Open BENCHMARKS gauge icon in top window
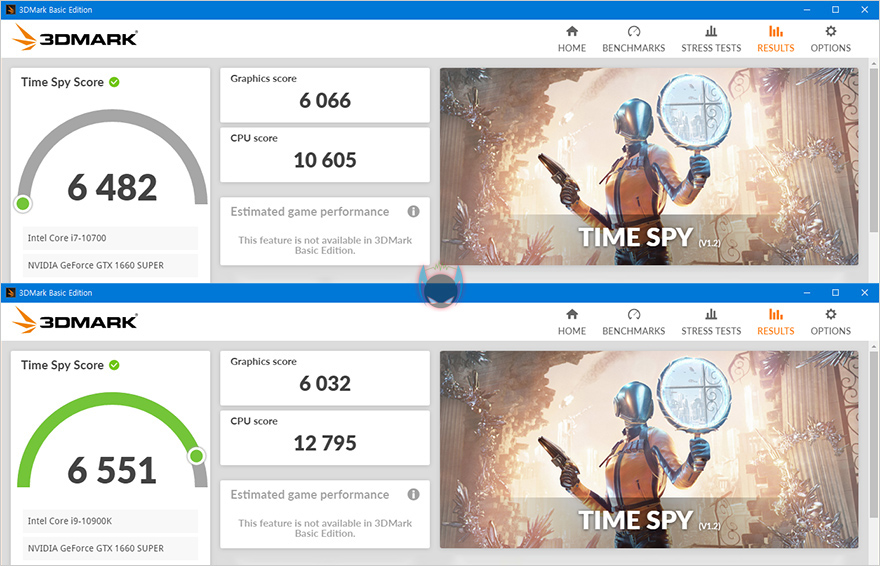880x566 pixels. [634, 31]
